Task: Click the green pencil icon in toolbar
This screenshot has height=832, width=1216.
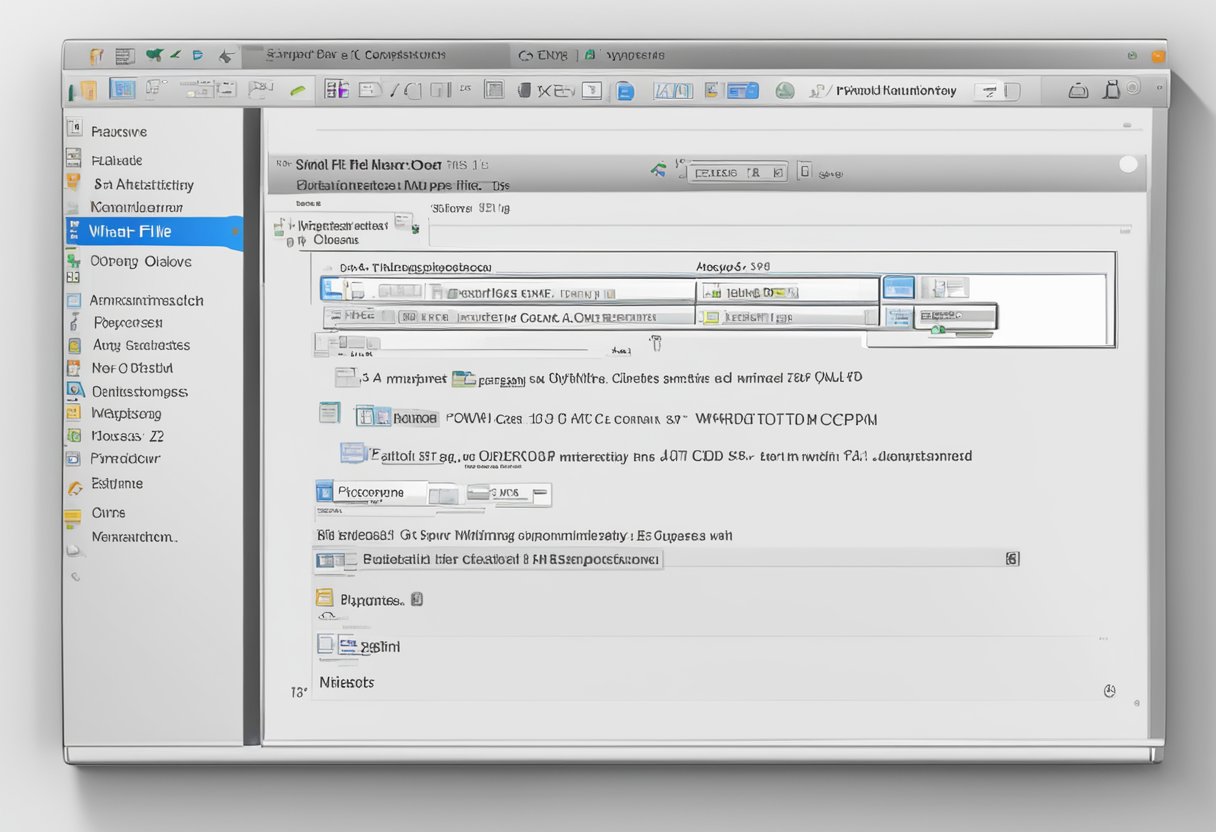Action: 298,91
